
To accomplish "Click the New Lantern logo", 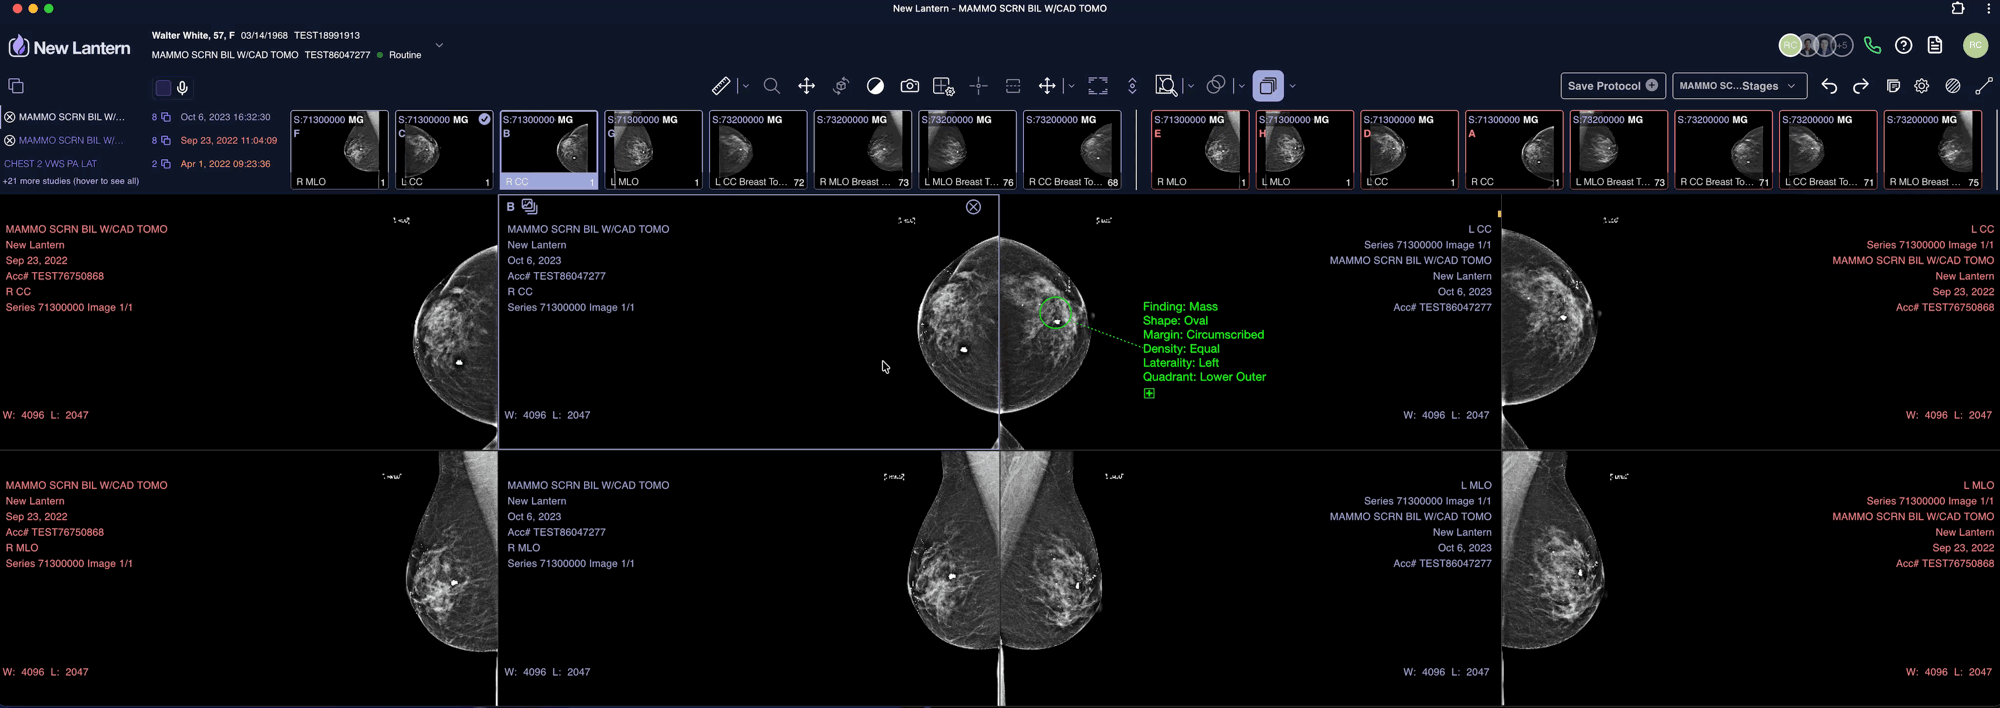I will pyautogui.click(x=69, y=47).
